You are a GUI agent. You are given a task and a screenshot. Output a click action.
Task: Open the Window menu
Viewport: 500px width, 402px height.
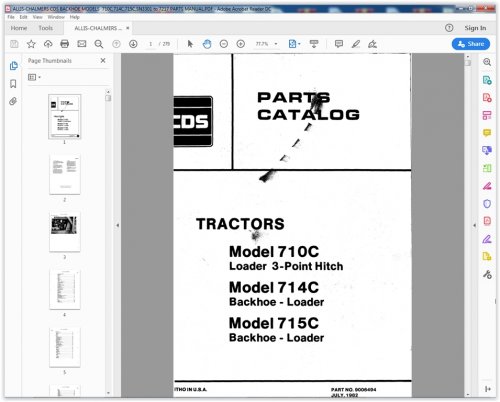tap(56, 17)
